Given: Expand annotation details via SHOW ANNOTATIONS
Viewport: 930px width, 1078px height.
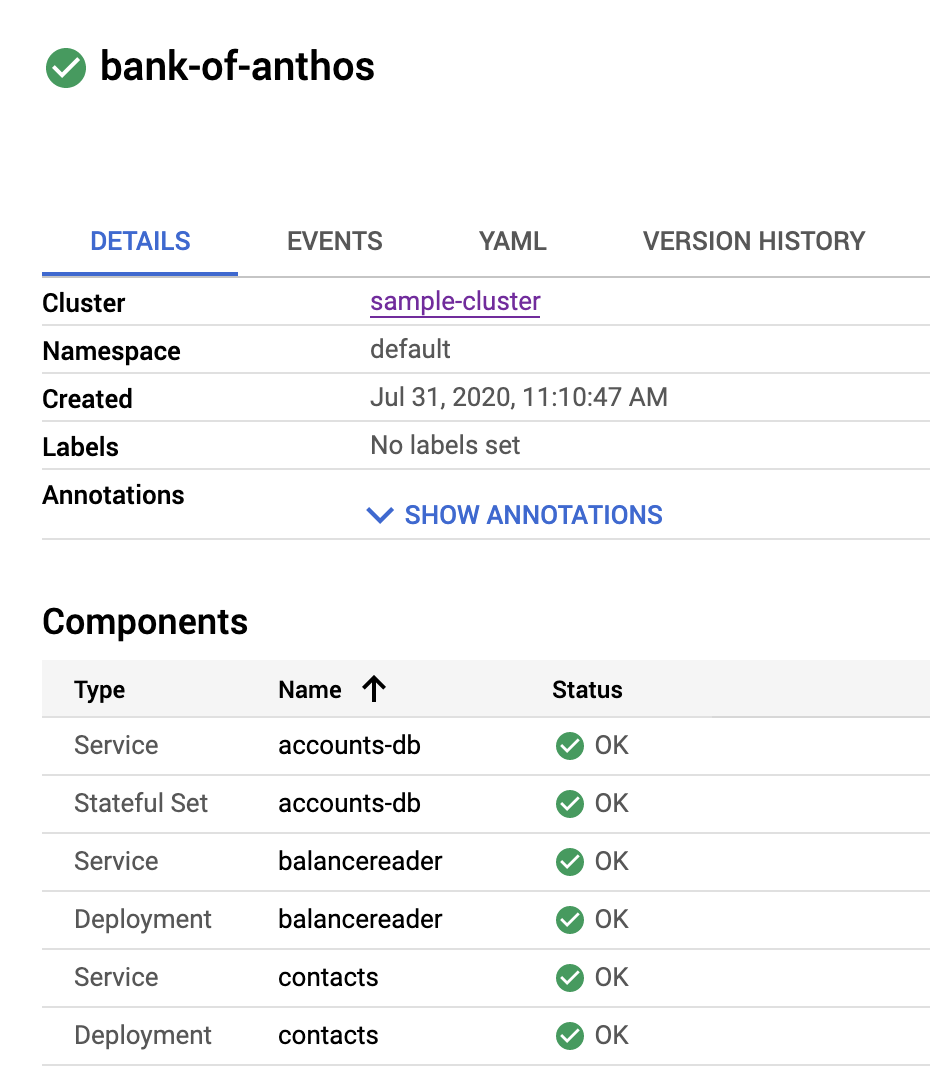Looking at the screenshot, I should click(x=532, y=515).
